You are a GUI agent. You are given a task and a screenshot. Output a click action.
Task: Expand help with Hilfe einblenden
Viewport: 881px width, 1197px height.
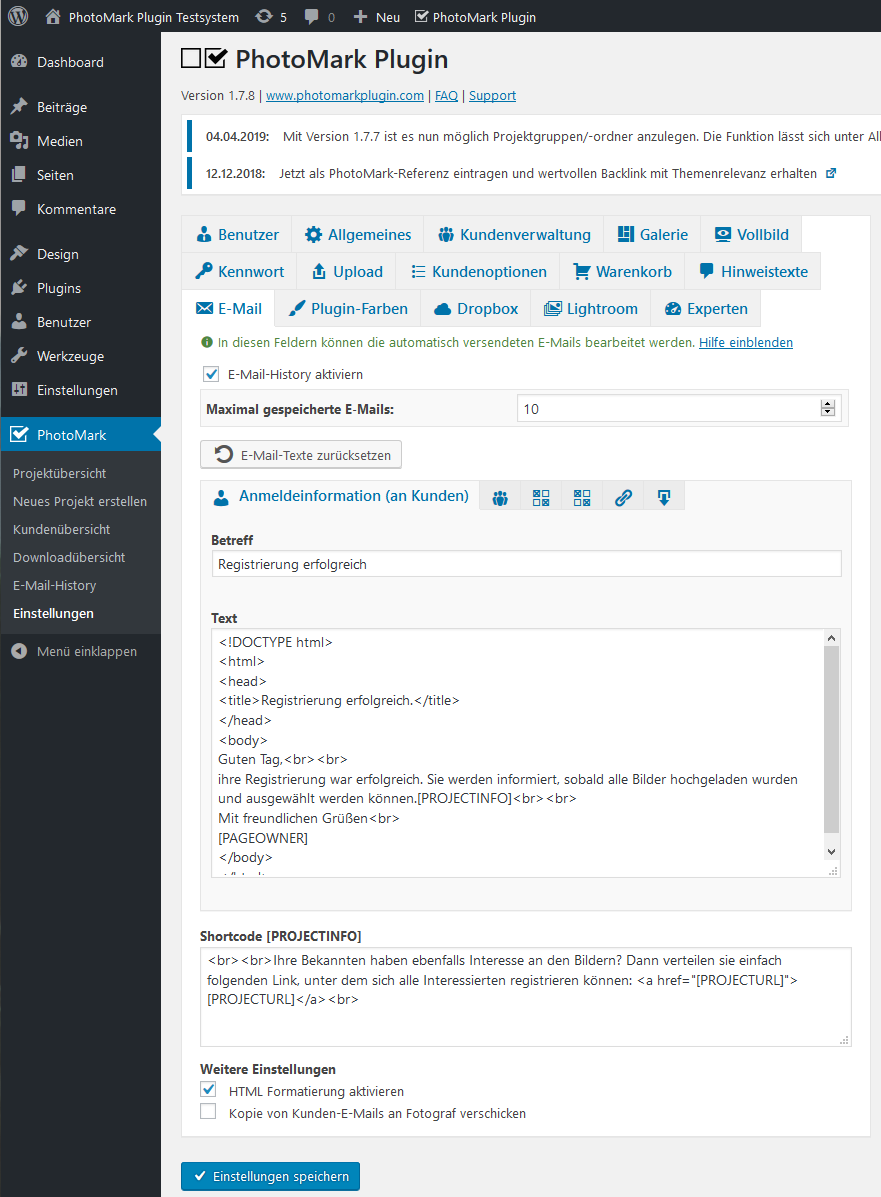[745, 342]
